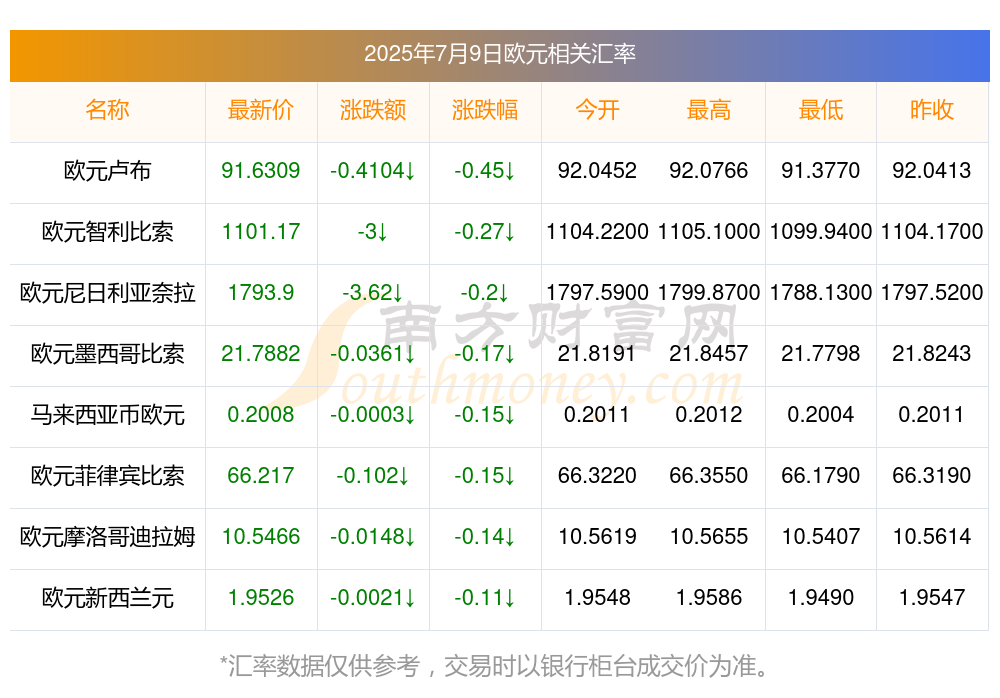The width and height of the screenshot is (1000, 698).
Task: Click the row name 欧元菲律宾比索
Action: [107, 476]
